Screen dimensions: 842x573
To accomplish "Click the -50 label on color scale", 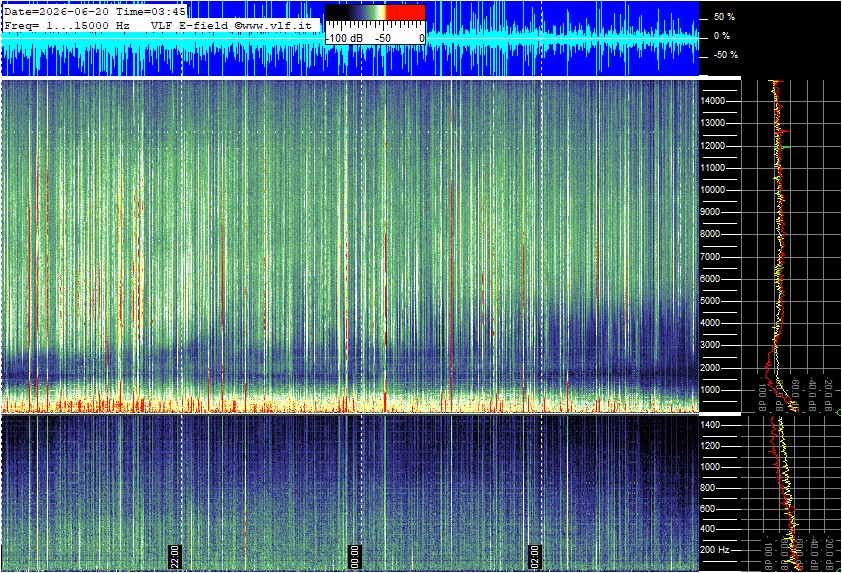I will 383,38.
